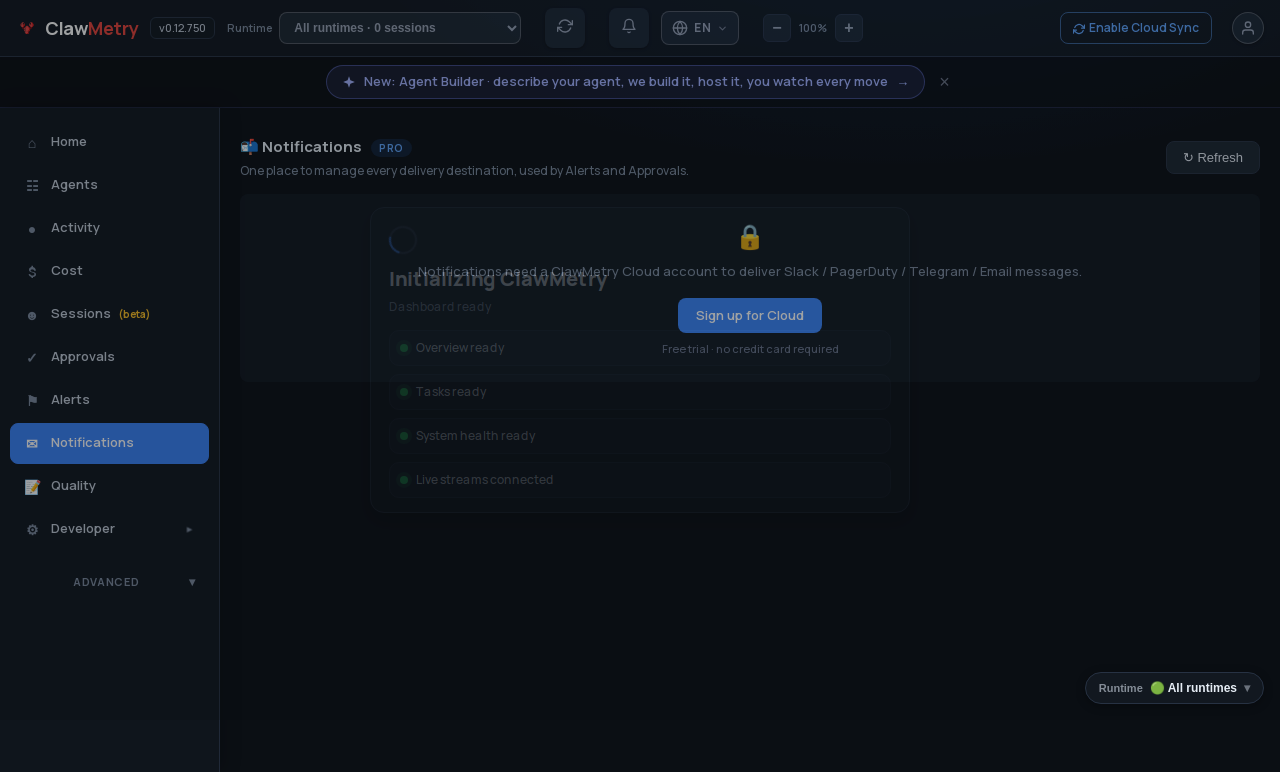
Task: Click the ClawMetry brand name
Action: click(92, 28)
